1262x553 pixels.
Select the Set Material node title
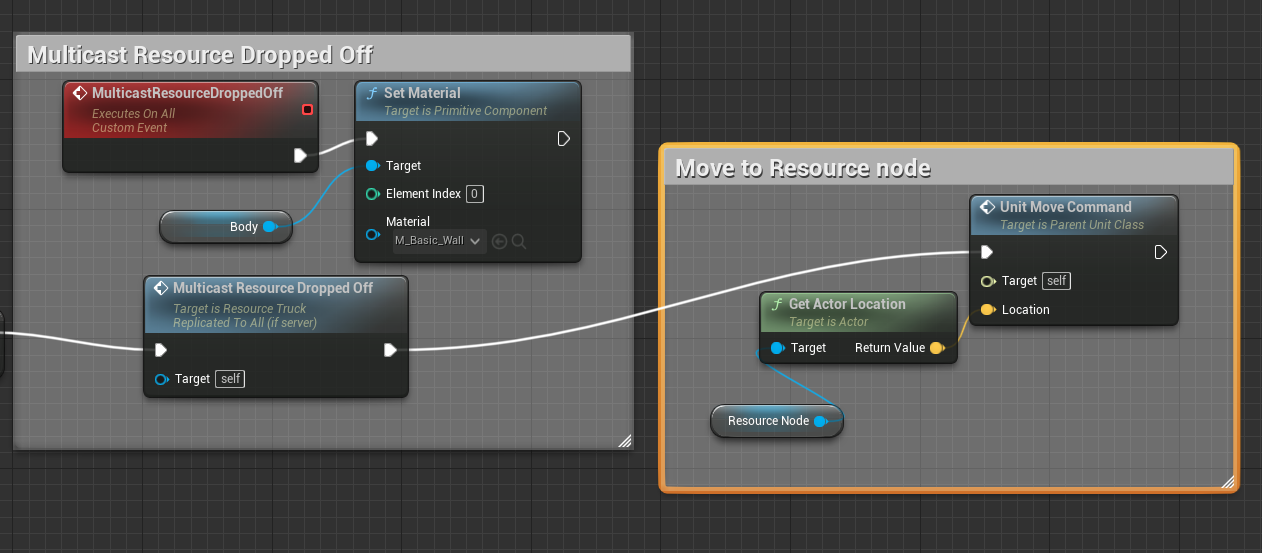(x=422, y=93)
